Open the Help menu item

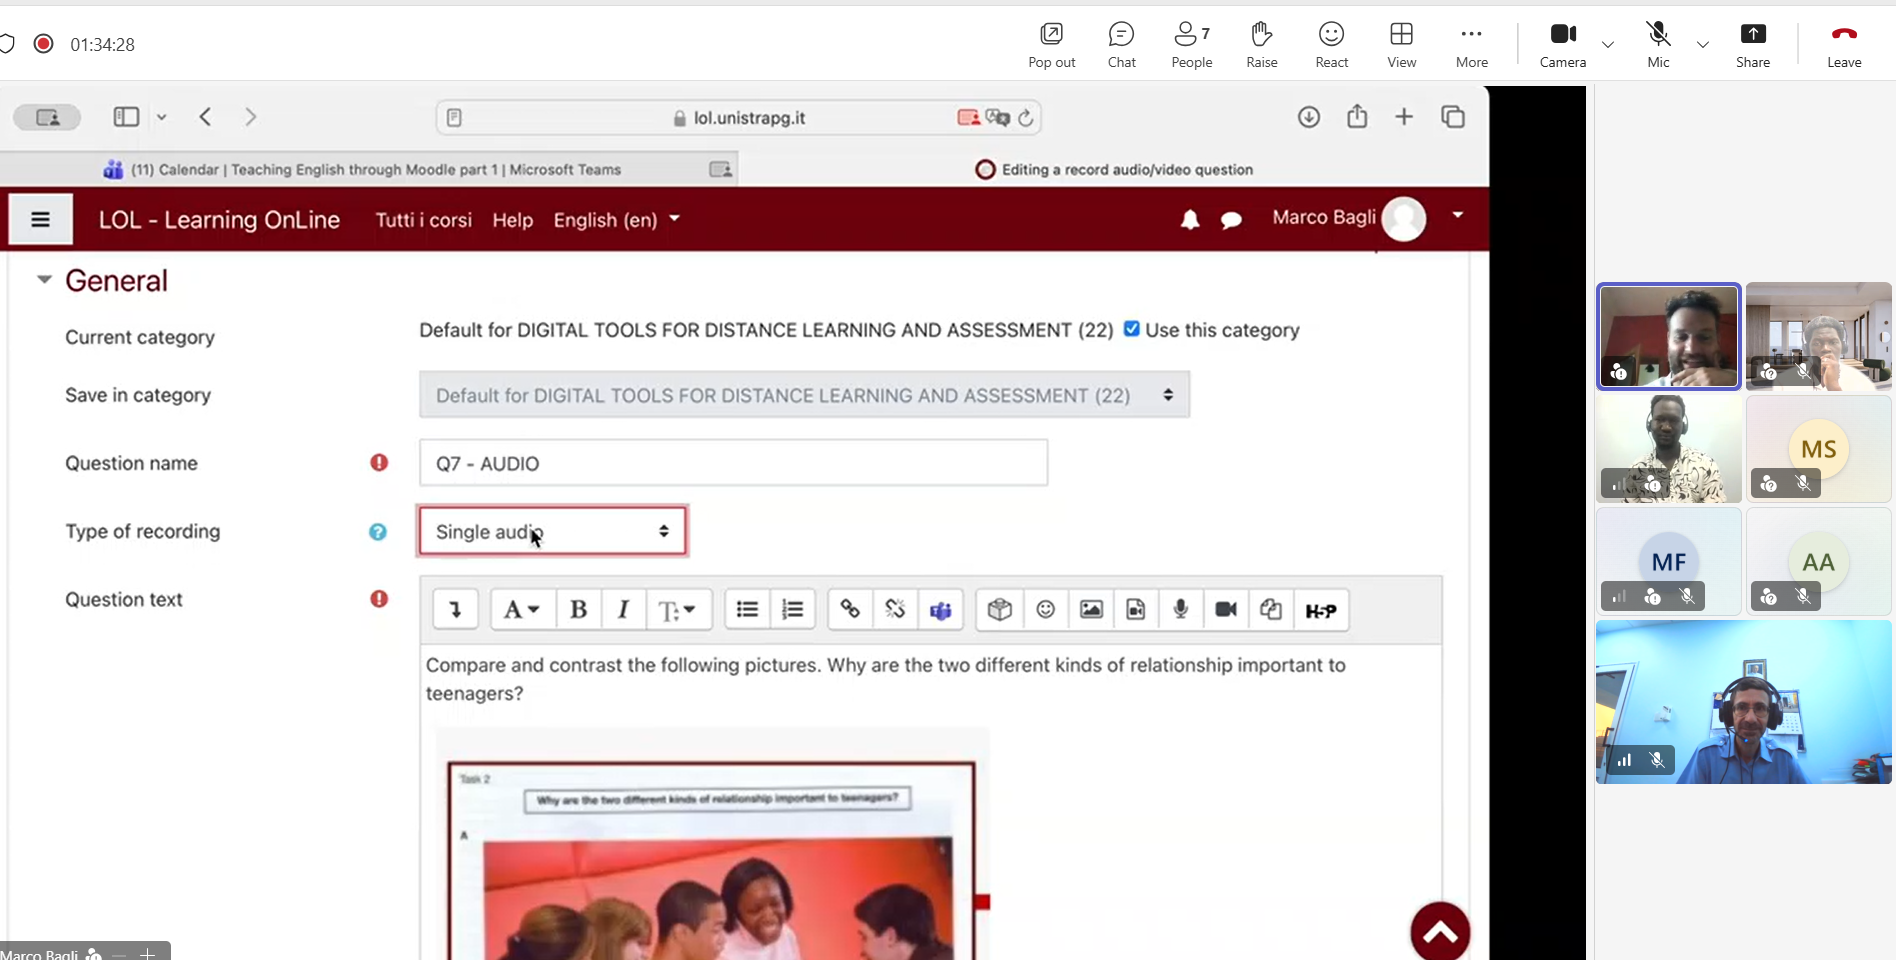coord(512,220)
